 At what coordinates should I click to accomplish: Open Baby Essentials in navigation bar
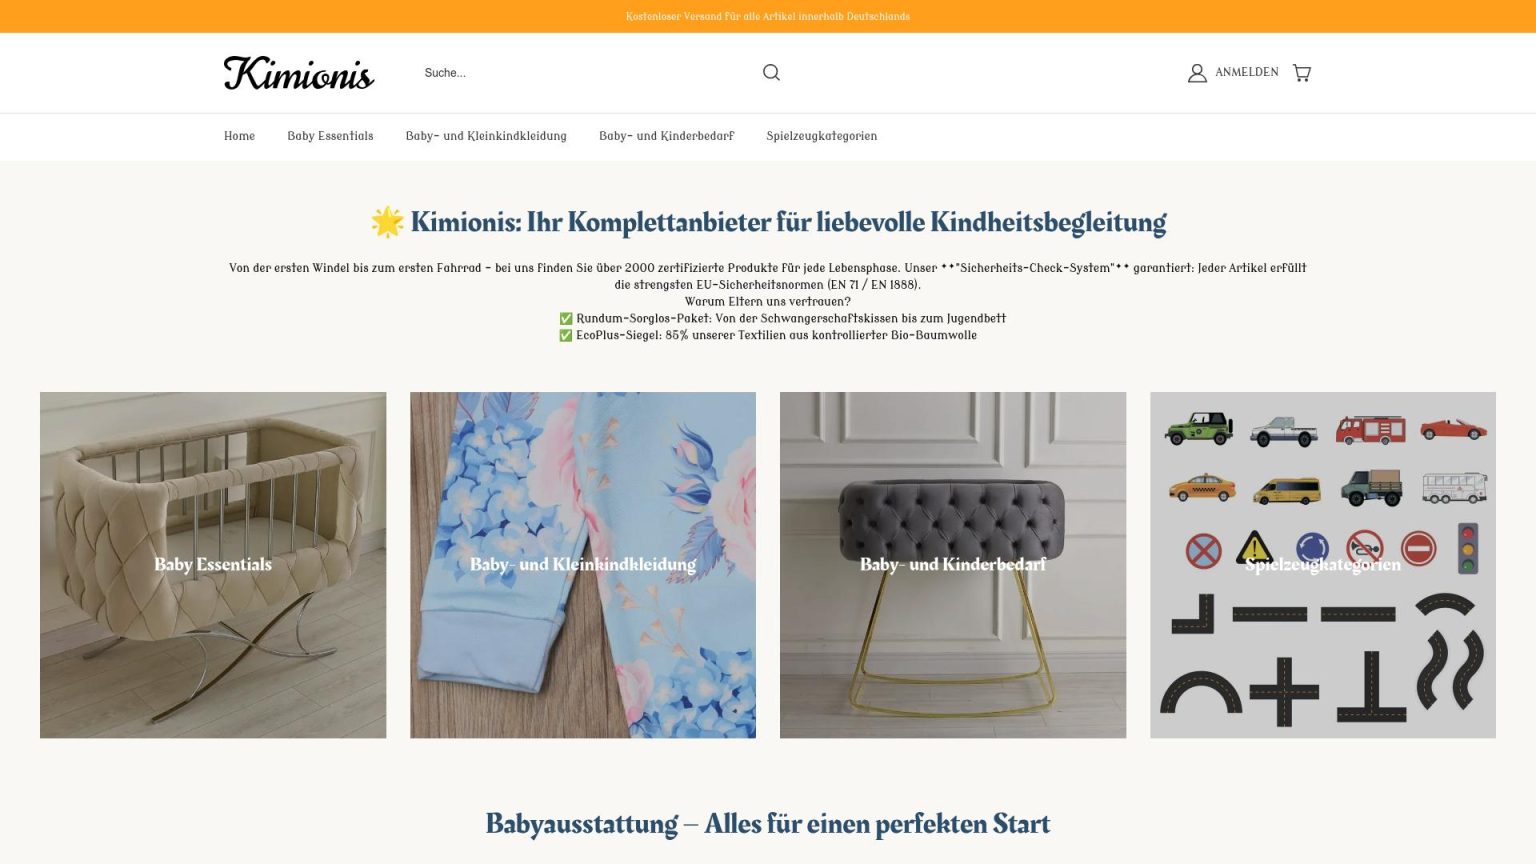pyautogui.click(x=330, y=136)
